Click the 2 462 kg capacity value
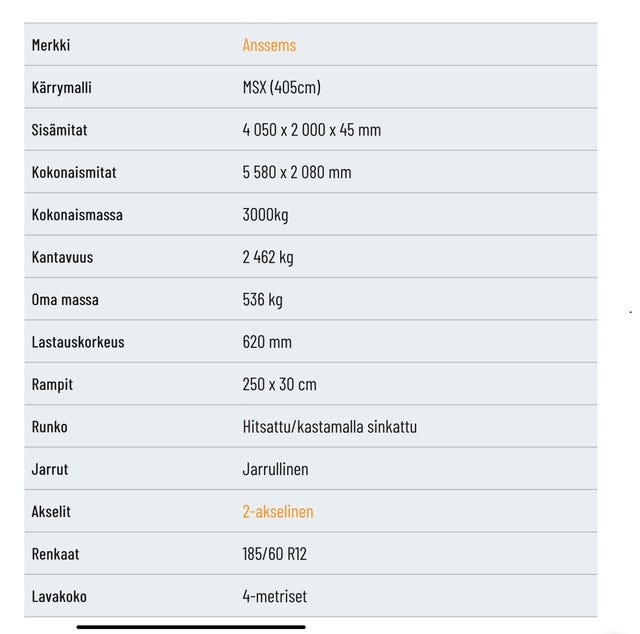The width and height of the screenshot is (640, 634). 268,257
